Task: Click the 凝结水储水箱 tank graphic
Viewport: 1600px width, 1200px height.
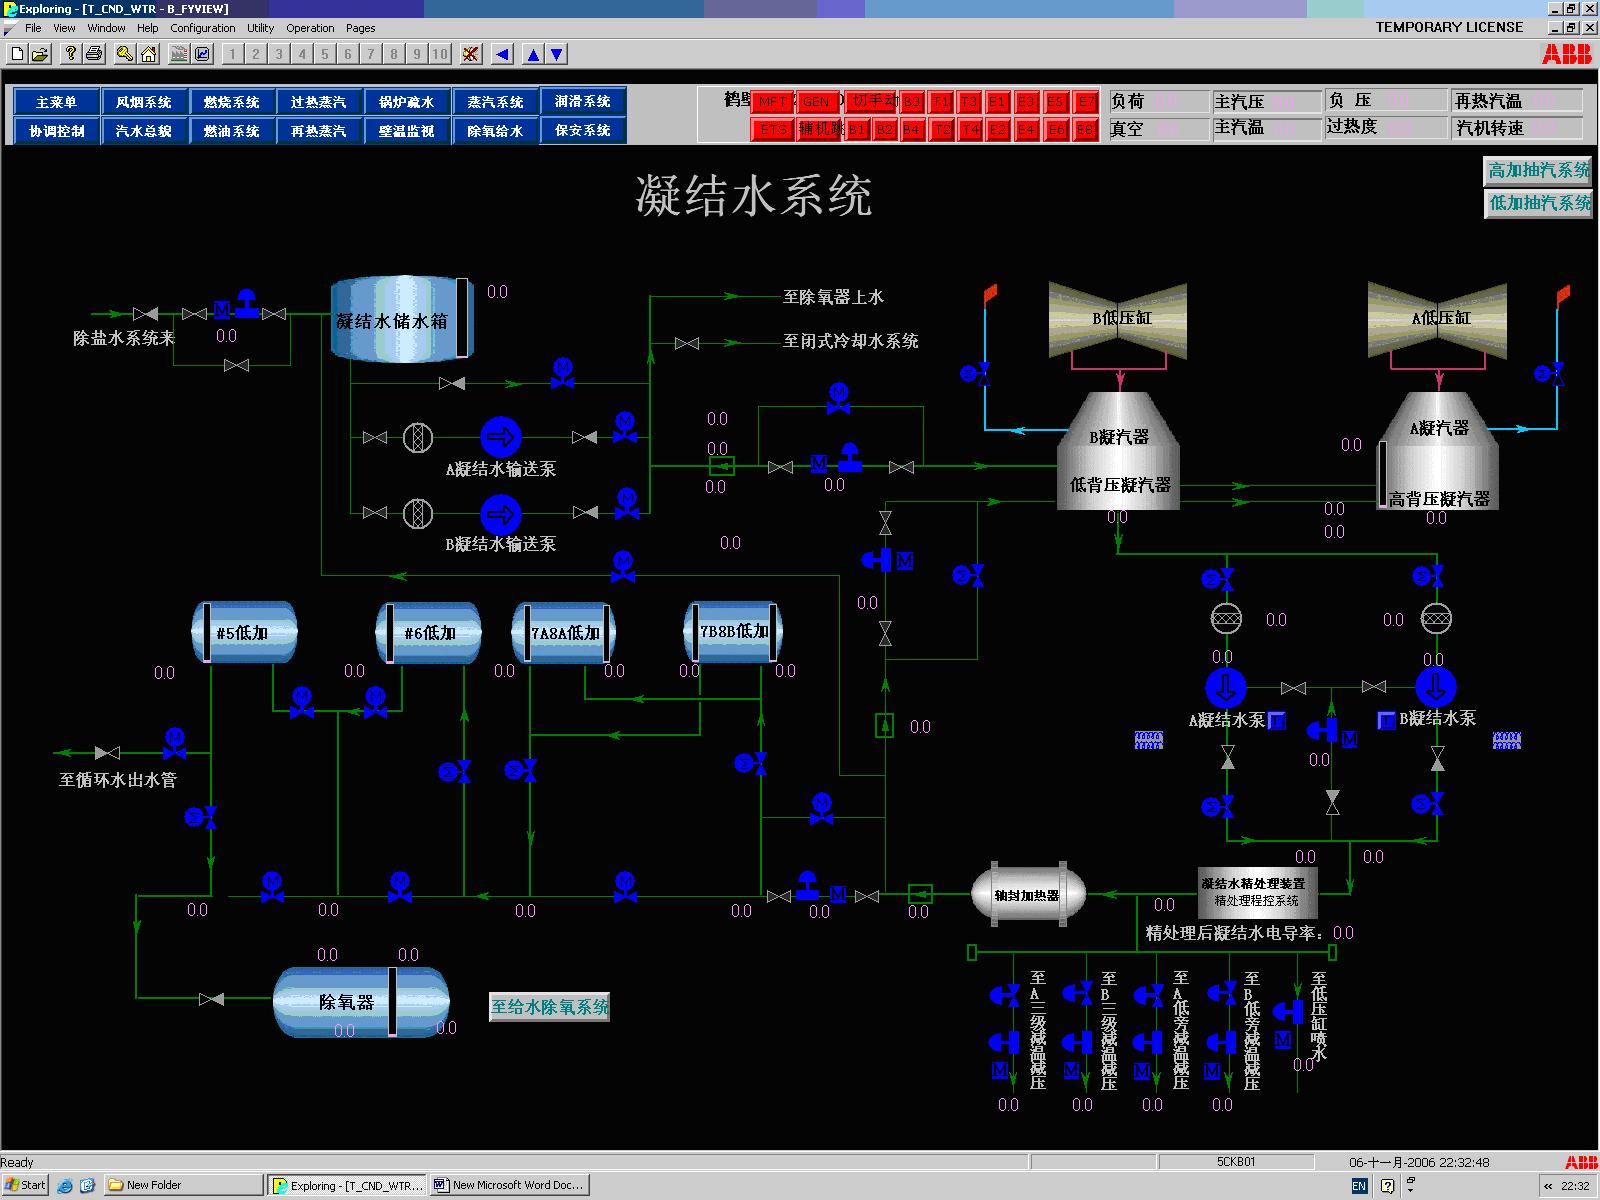Action: (x=402, y=319)
